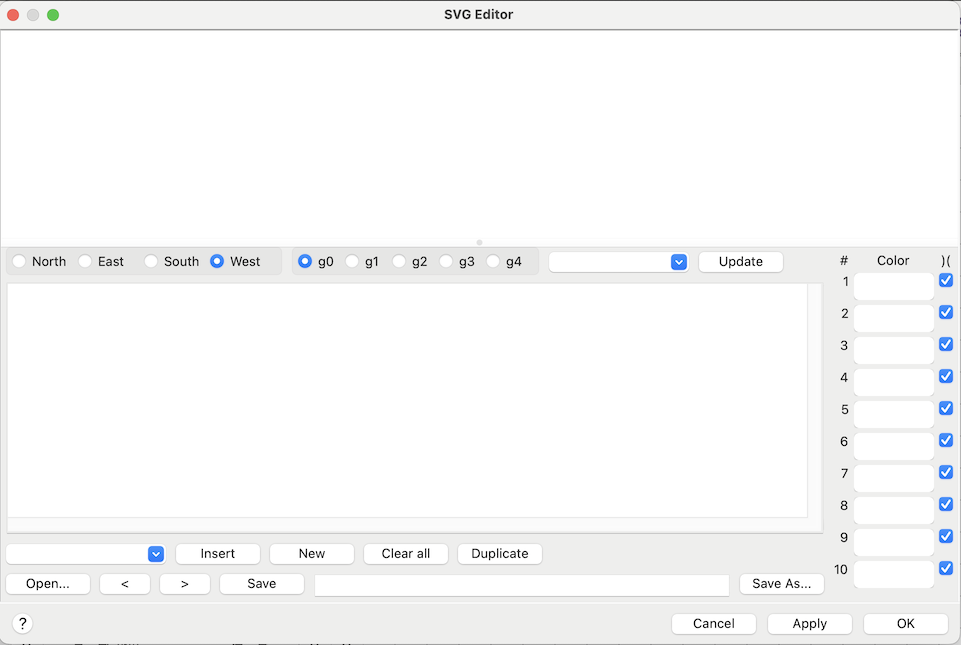Image resolution: width=961 pixels, height=645 pixels.
Task: Select the g2 group radio button
Action: click(x=399, y=261)
